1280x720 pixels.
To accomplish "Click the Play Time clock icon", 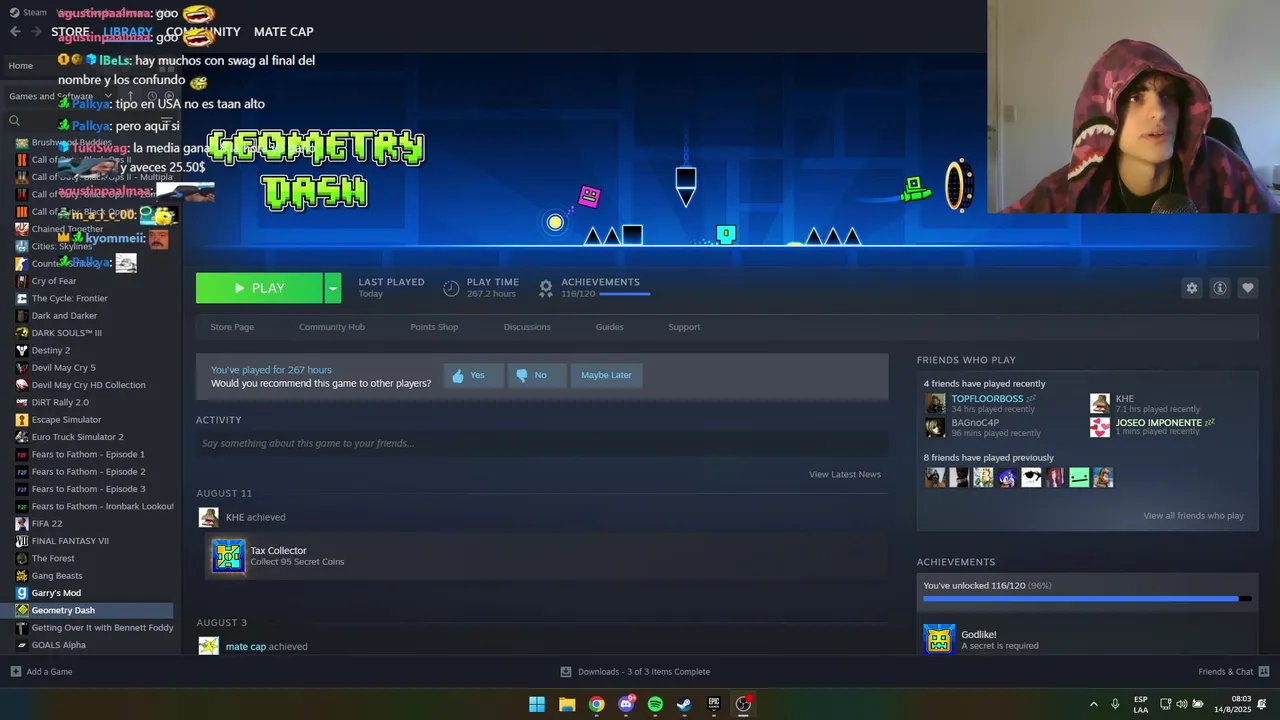I will pyautogui.click(x=451, y=288).
